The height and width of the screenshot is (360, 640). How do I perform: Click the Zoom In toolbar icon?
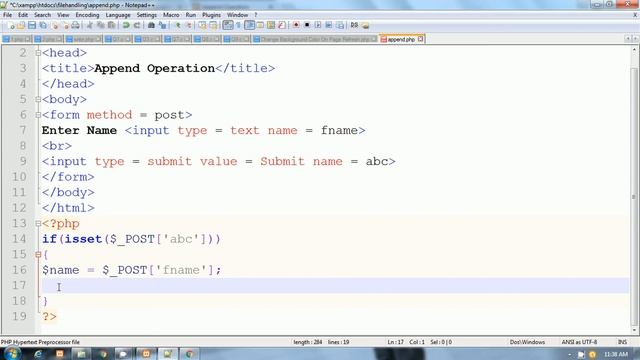pyautogui.click(x=178, y=25)
